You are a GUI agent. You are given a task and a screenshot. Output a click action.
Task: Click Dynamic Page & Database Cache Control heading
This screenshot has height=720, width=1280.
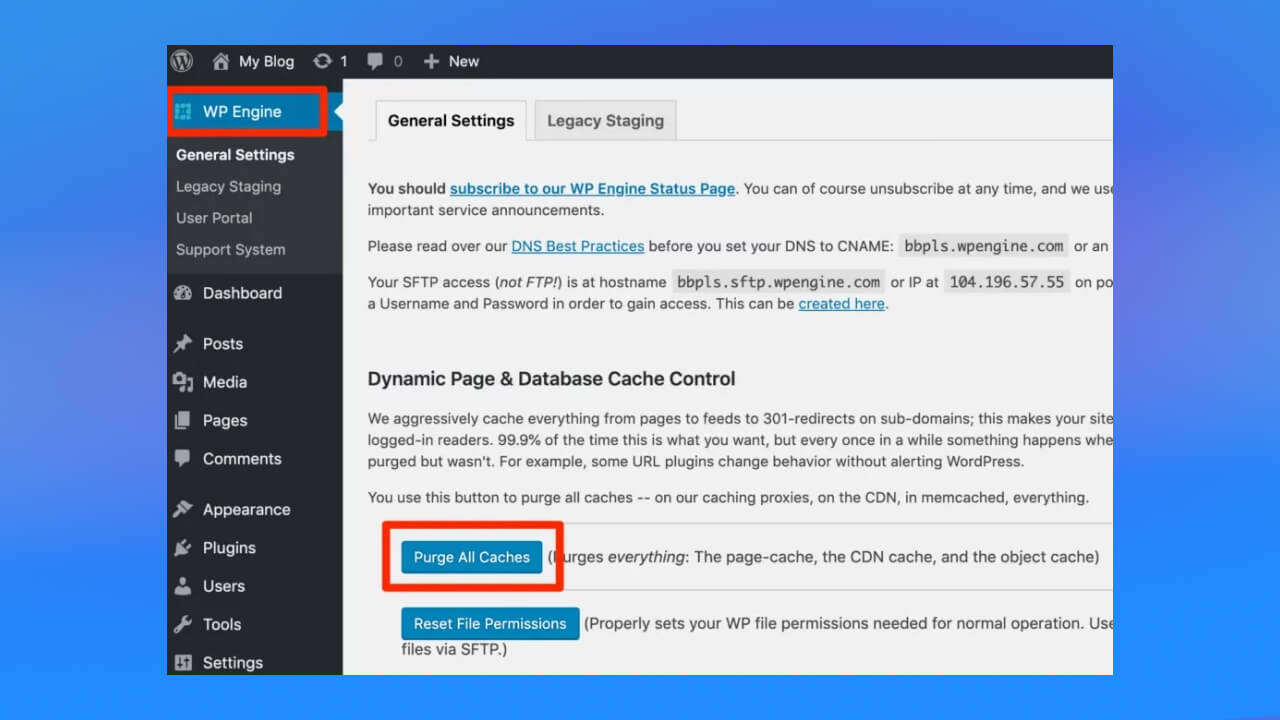coord(551,379)
